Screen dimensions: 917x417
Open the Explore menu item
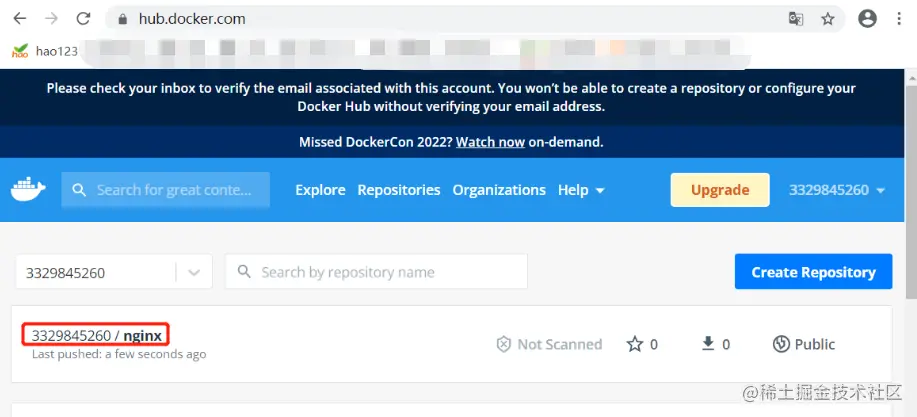point(320,190)
